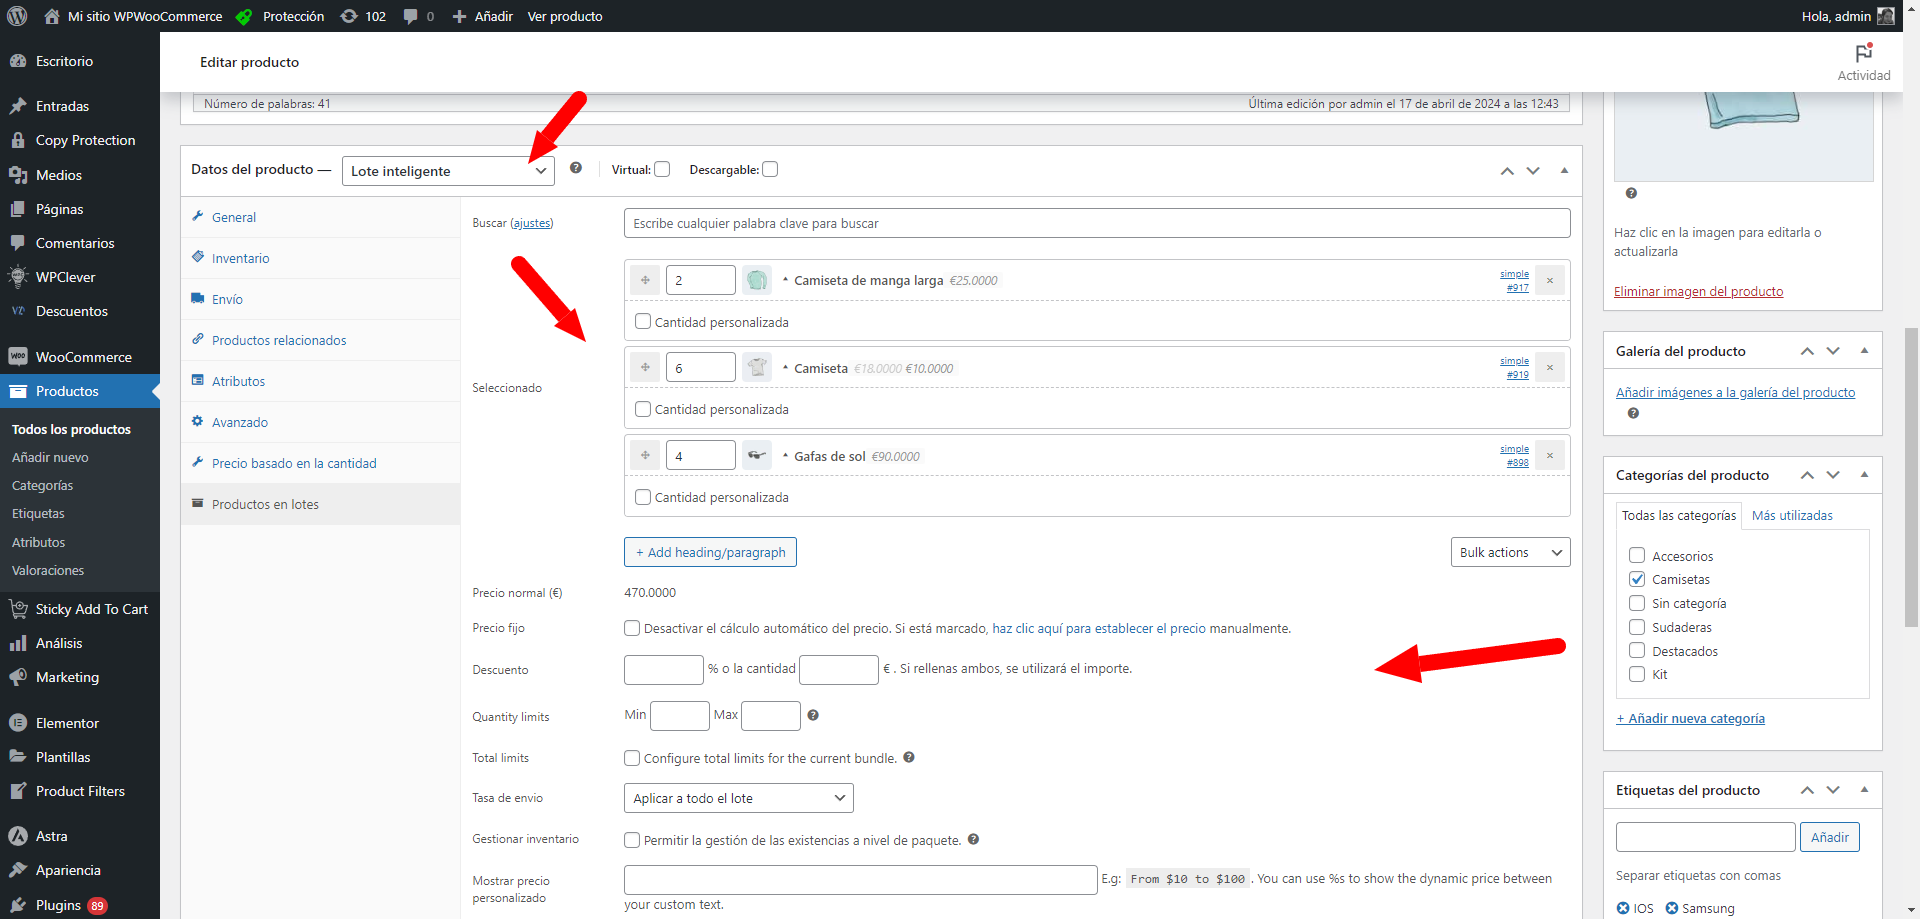This screenshot has width=1920, height=919.
Task: Click Gafas de sol thumbnail image
Action: 757,455
